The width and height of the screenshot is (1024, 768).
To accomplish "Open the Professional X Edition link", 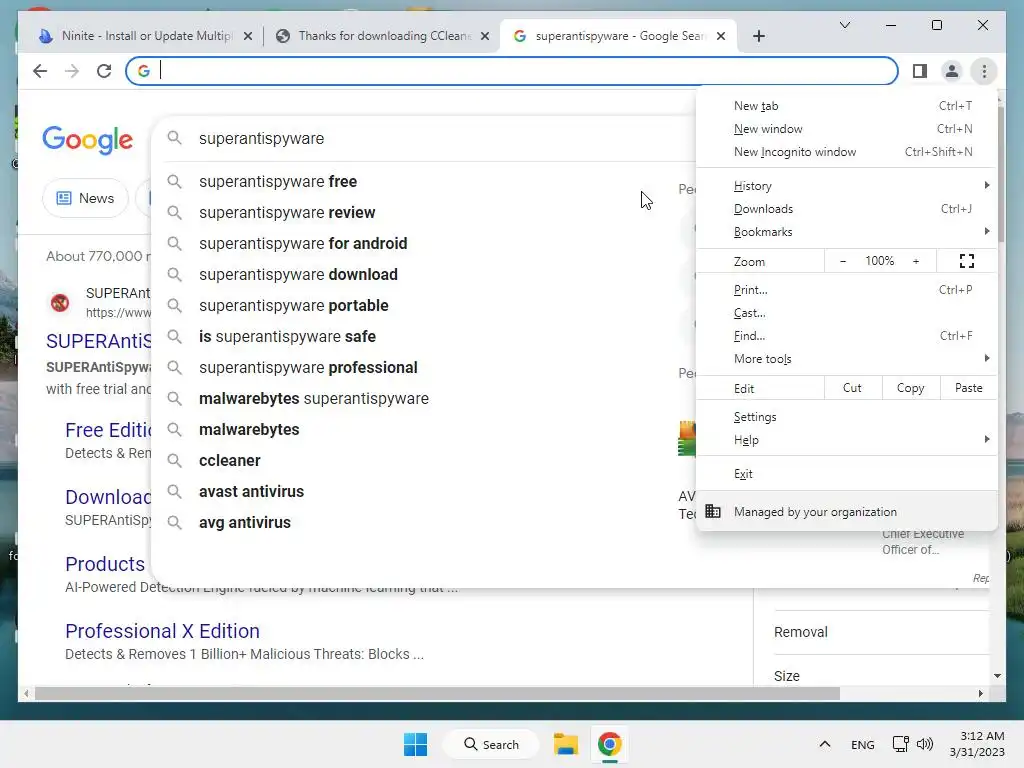I will [x=163, y=631].
